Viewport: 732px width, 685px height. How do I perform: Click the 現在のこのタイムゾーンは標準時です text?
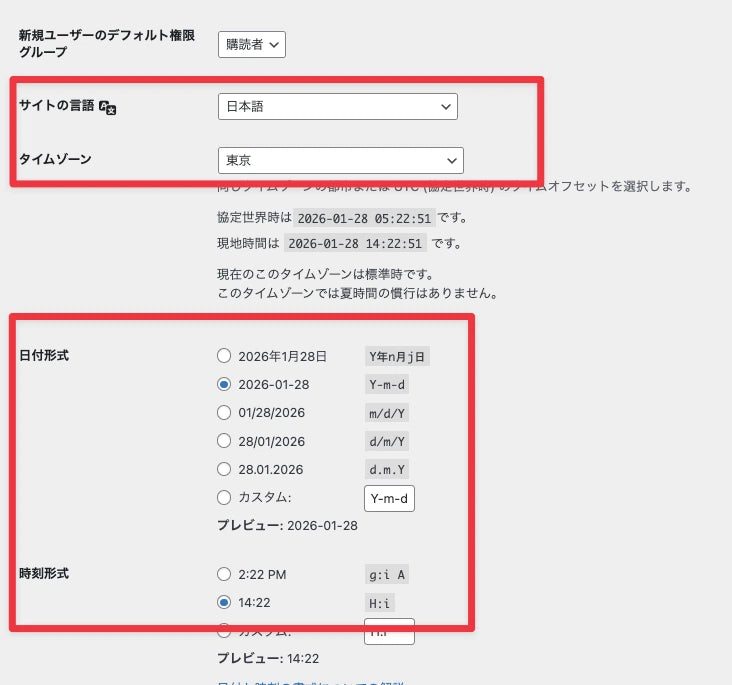325,274
